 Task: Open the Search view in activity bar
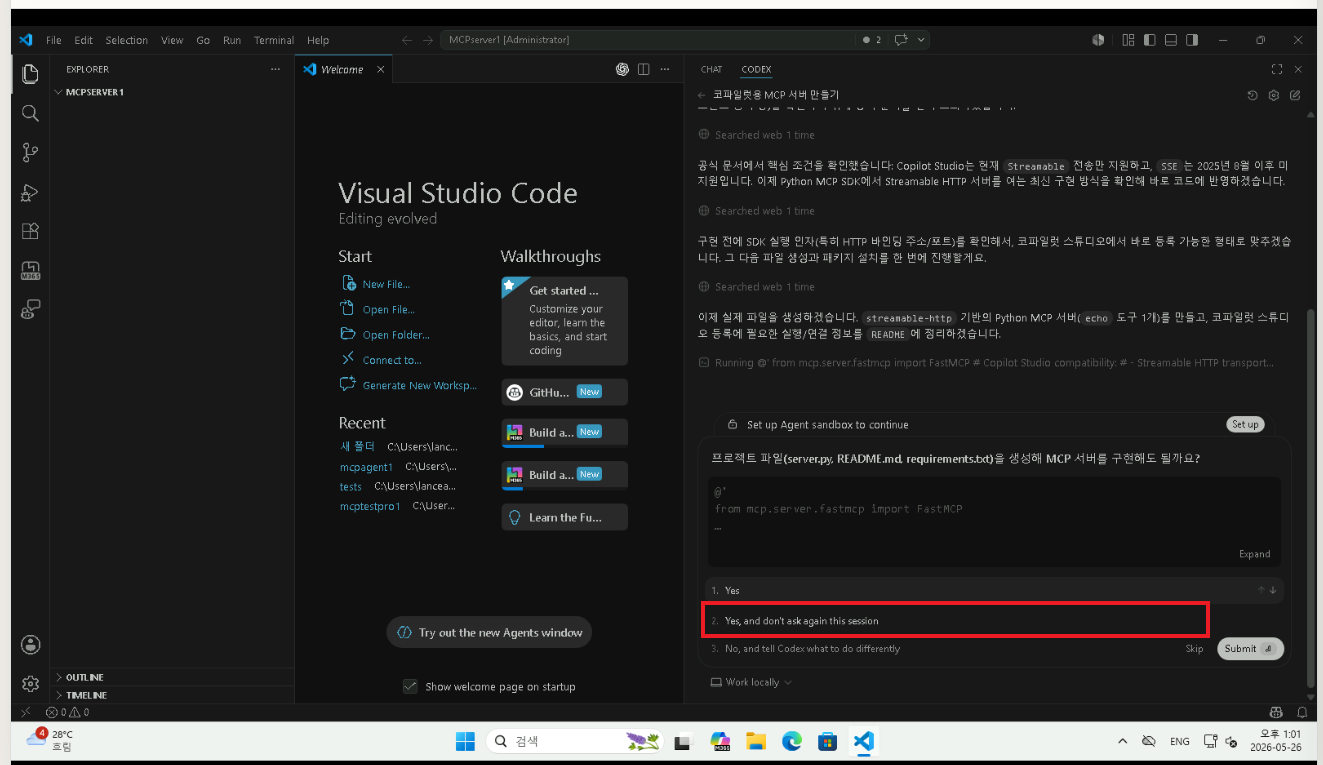pyautogui.click(x=30, y=113)
